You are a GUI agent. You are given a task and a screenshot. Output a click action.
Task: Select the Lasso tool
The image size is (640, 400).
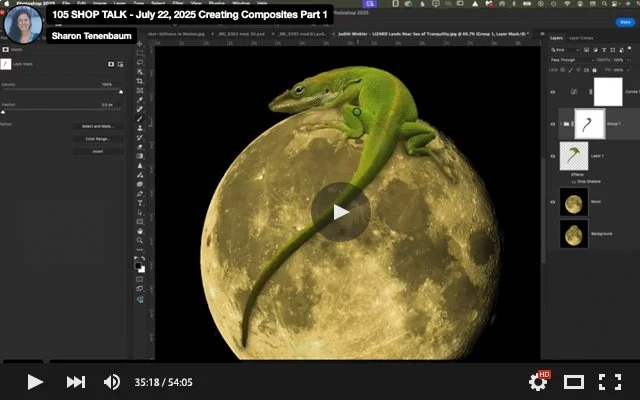140,62
